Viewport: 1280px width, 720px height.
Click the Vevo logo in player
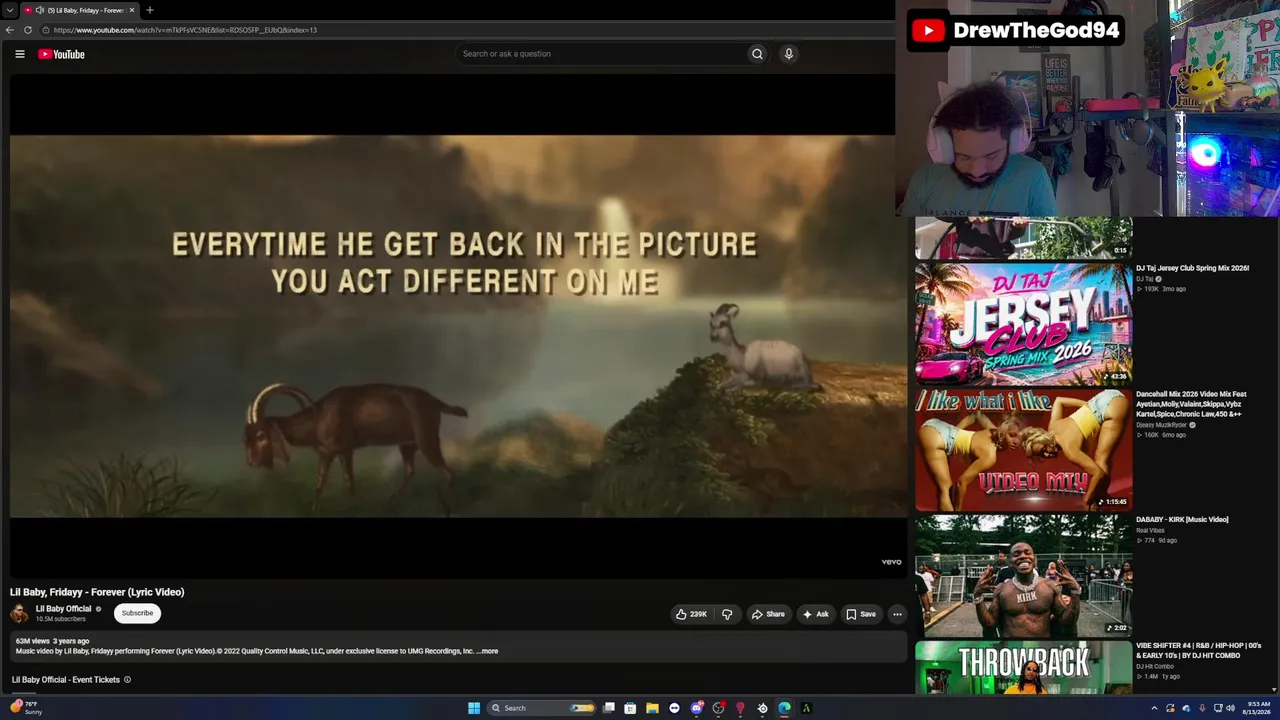pyautogui.click(x=891, y=562)
